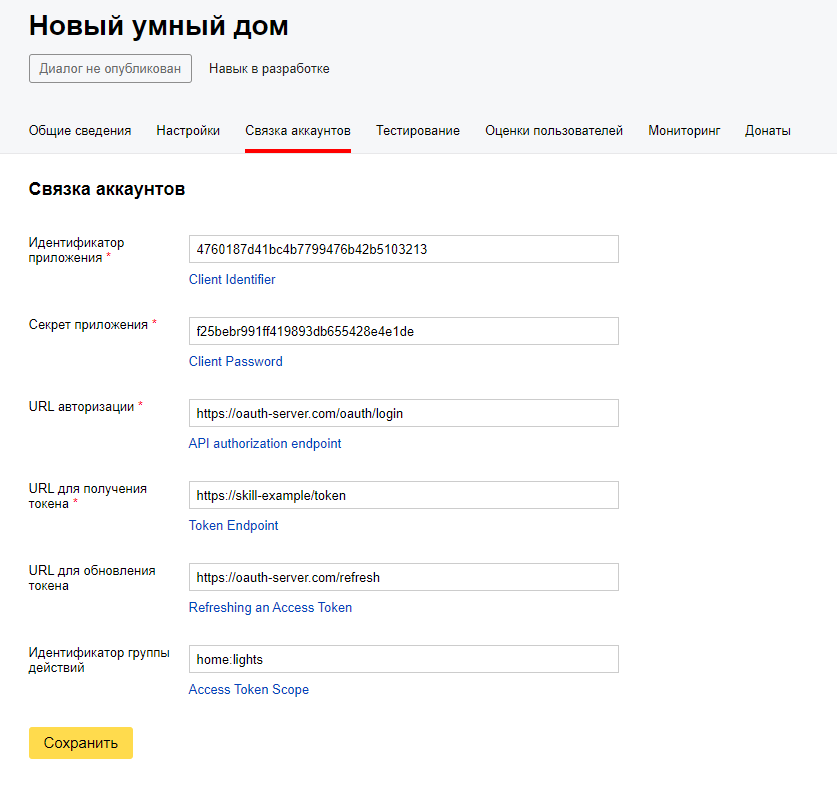Open the Настройки tab
The height and width of the screenshot is (790, 837).
coord(187,130)
